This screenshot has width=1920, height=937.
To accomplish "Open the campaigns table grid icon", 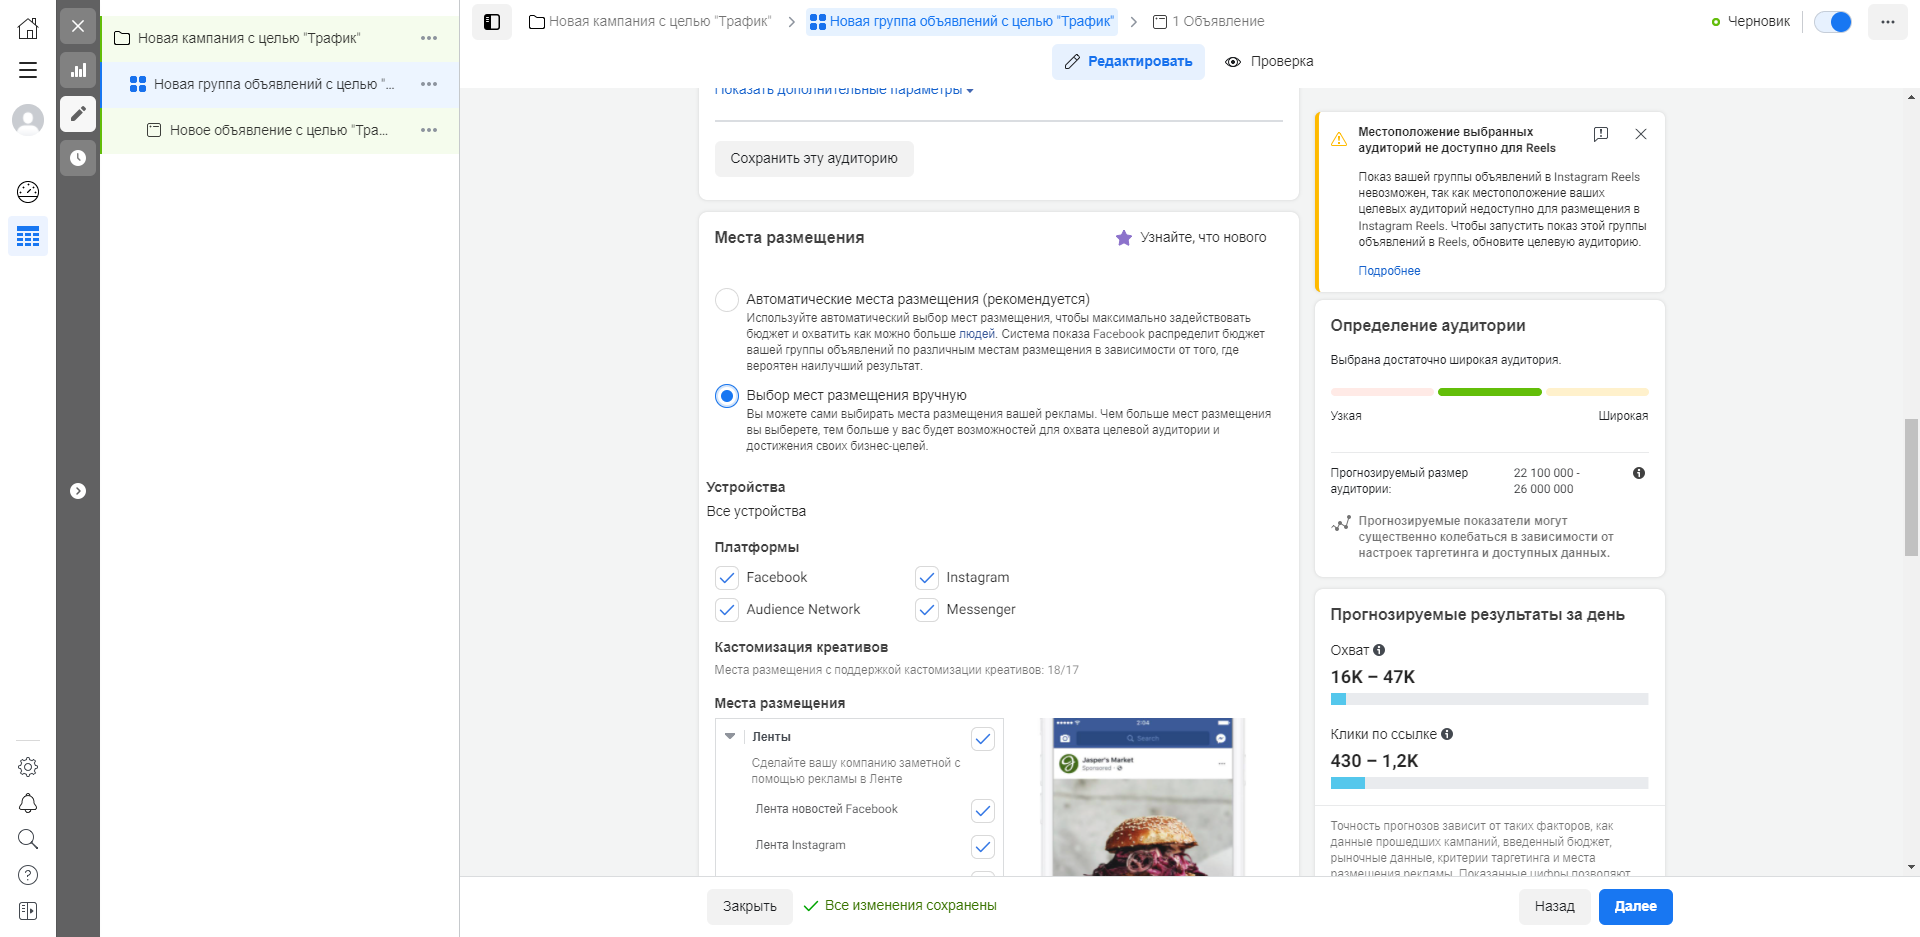I will coord(28,237).
